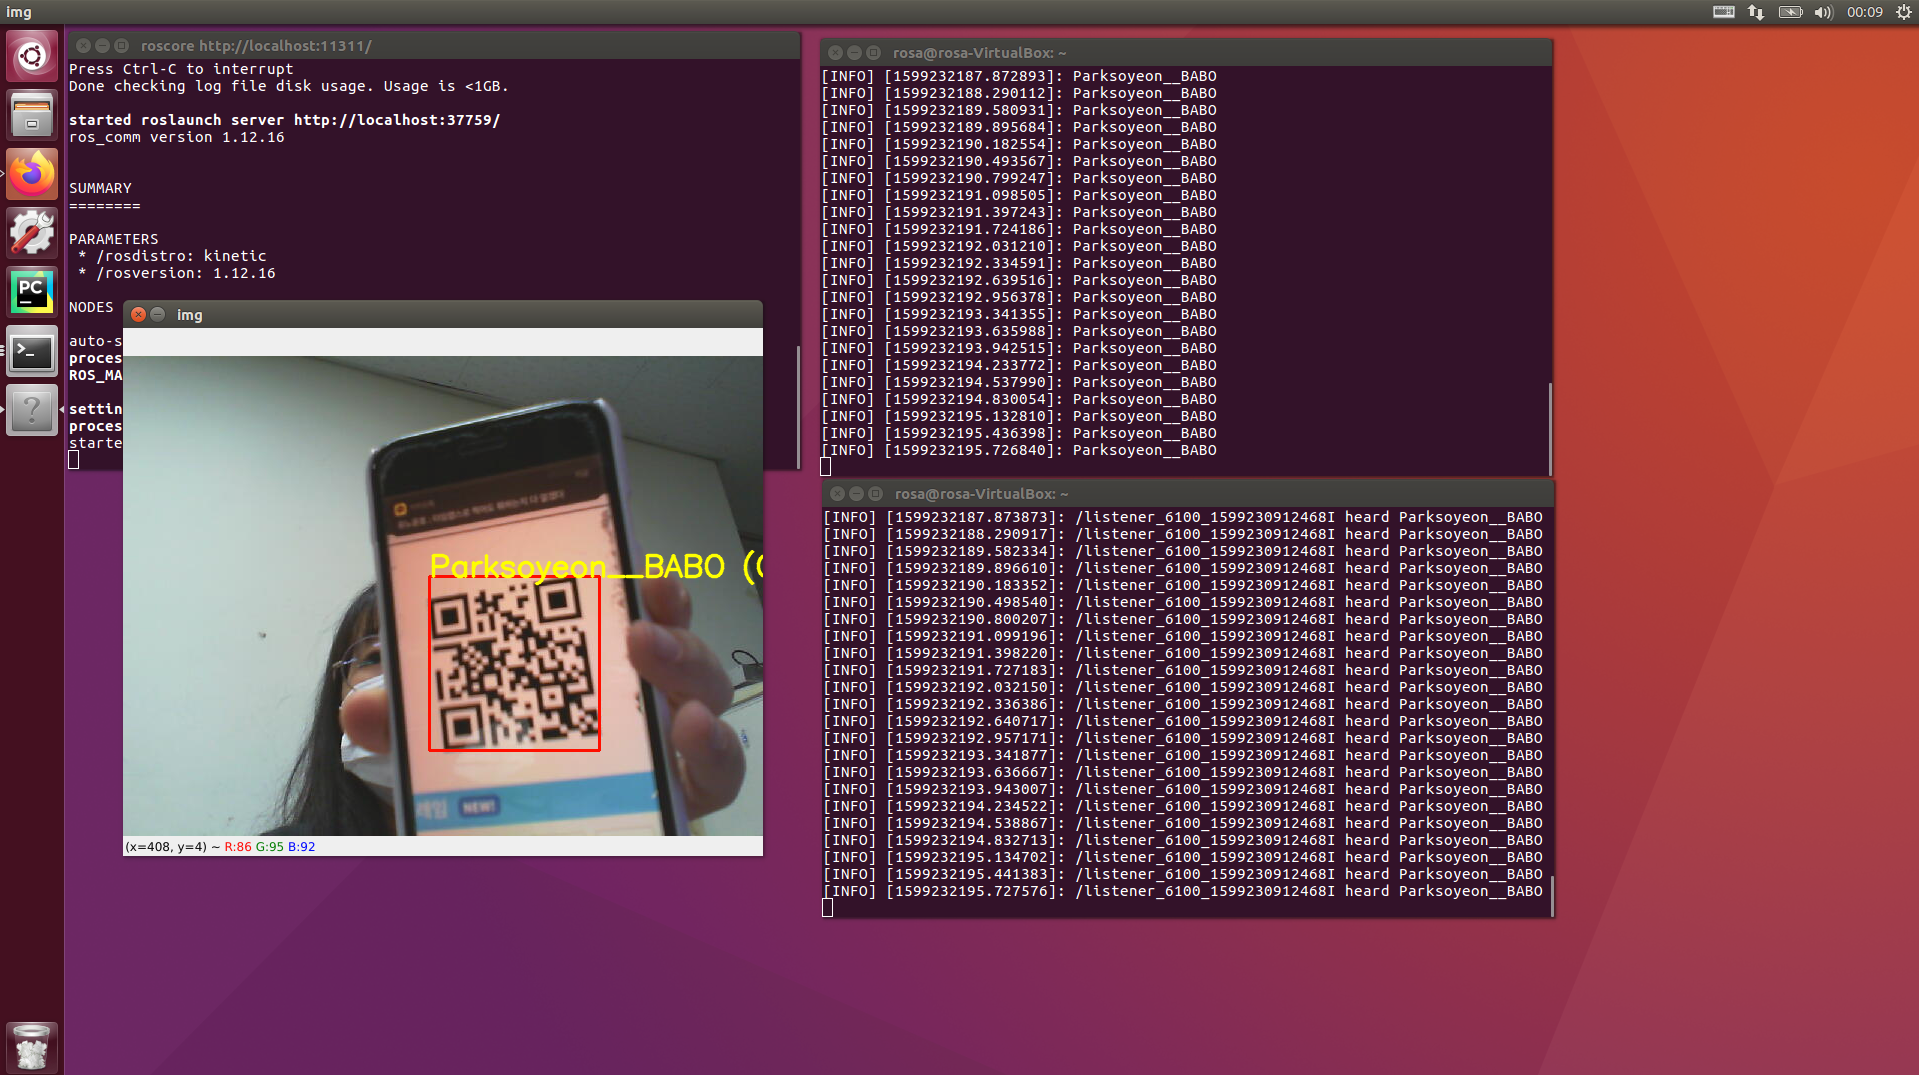The image size is (1919, 1075).
Task: Click lower terminal line with timestamp 1599232192.032150
Action: click(1183, 687)
